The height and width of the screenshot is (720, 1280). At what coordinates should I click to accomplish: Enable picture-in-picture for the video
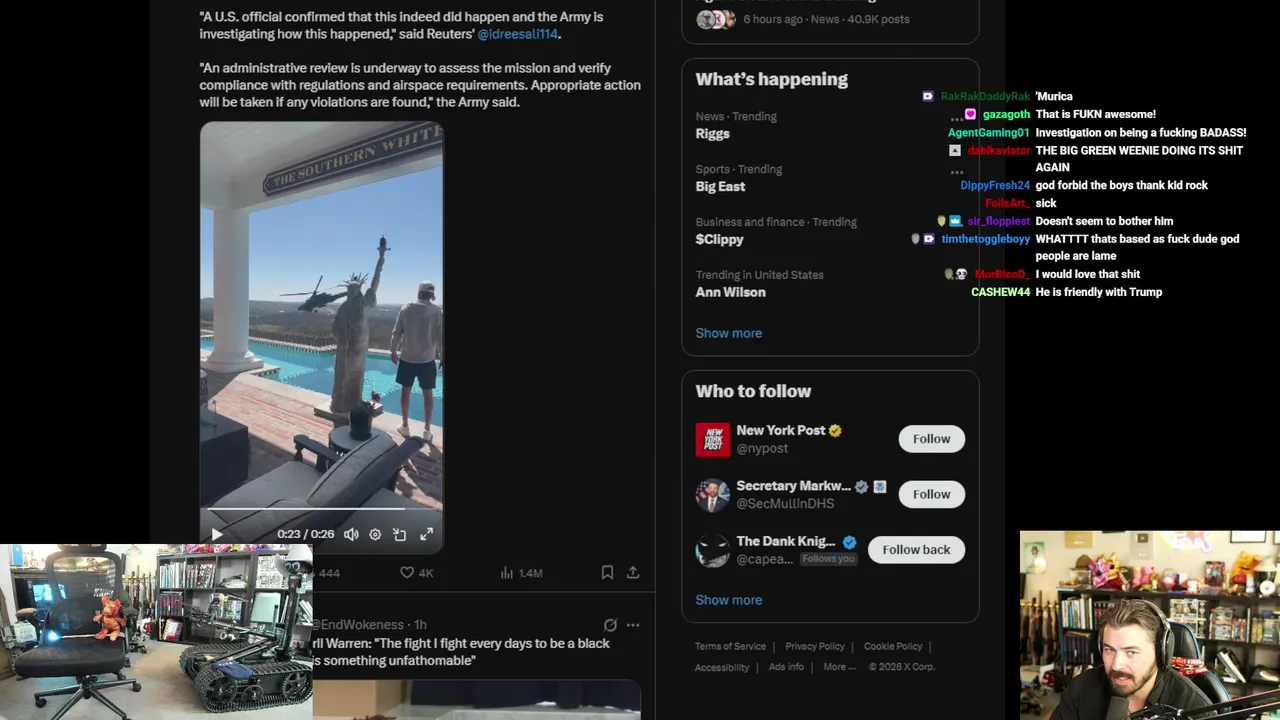[x=400, y=535]
